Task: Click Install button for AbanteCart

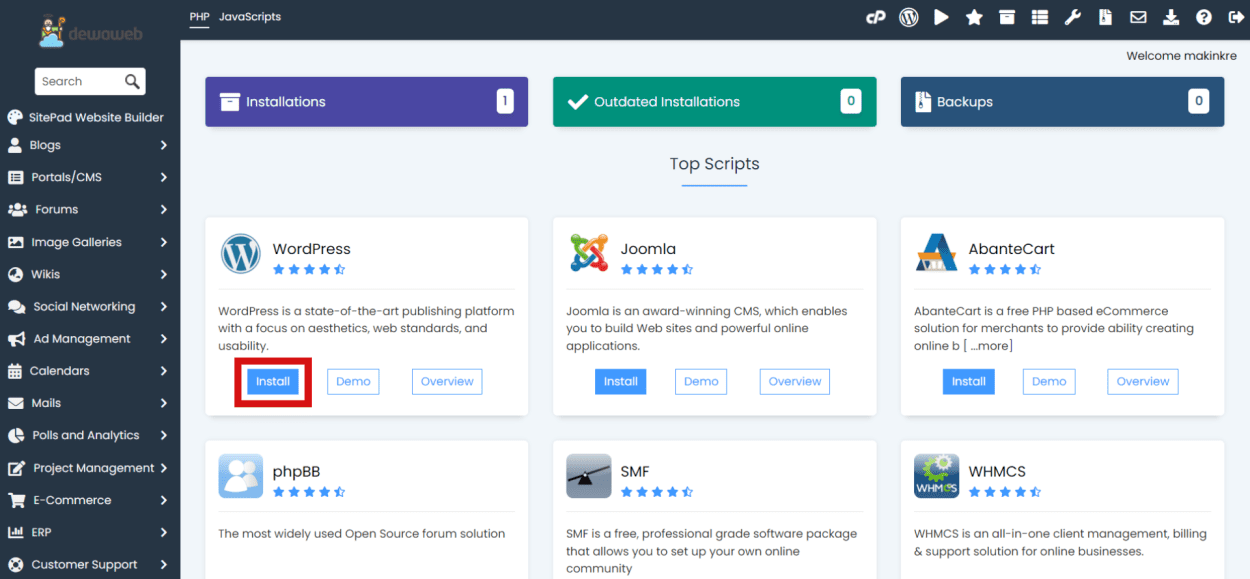Action: point(969,381)
